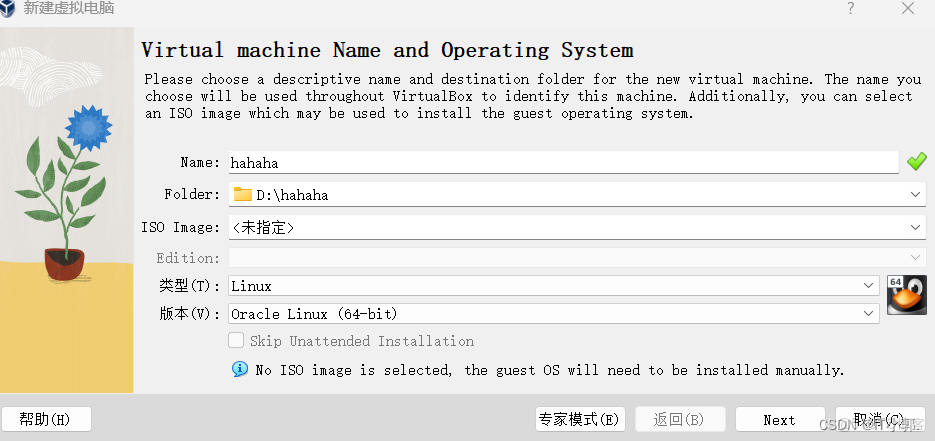
Task: Click the VirtualBox logo in the title bar
Action: pos(7,8)
